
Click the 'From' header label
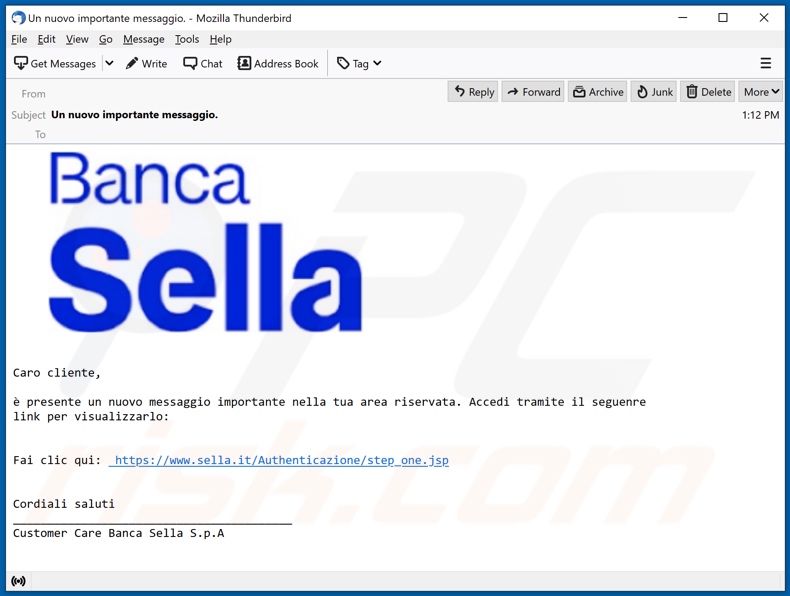tap(33, 94)
